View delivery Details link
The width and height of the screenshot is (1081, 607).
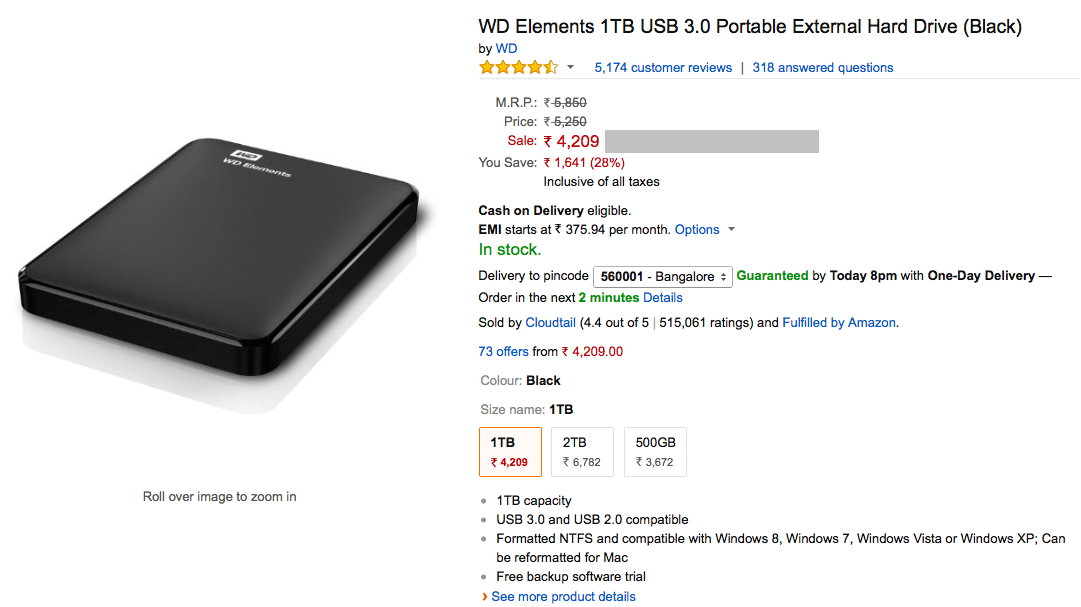tap(663, 298)
